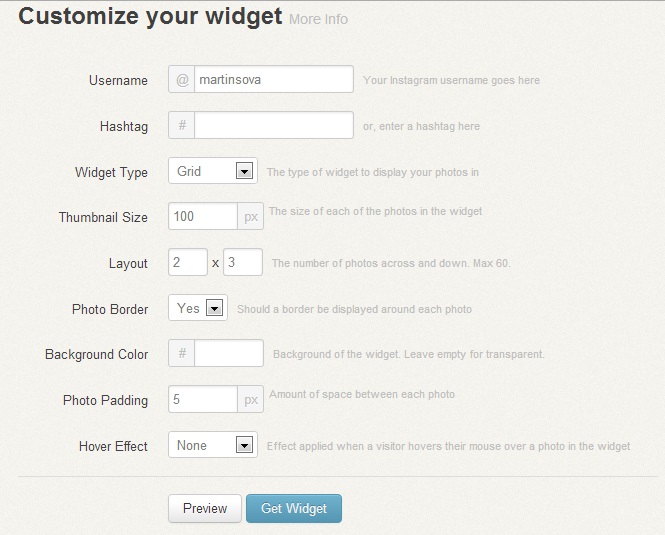This screenshot has height=535, width=665.
Task: Expand the Hover Effect None dropdown
Action: pos(213,445)
